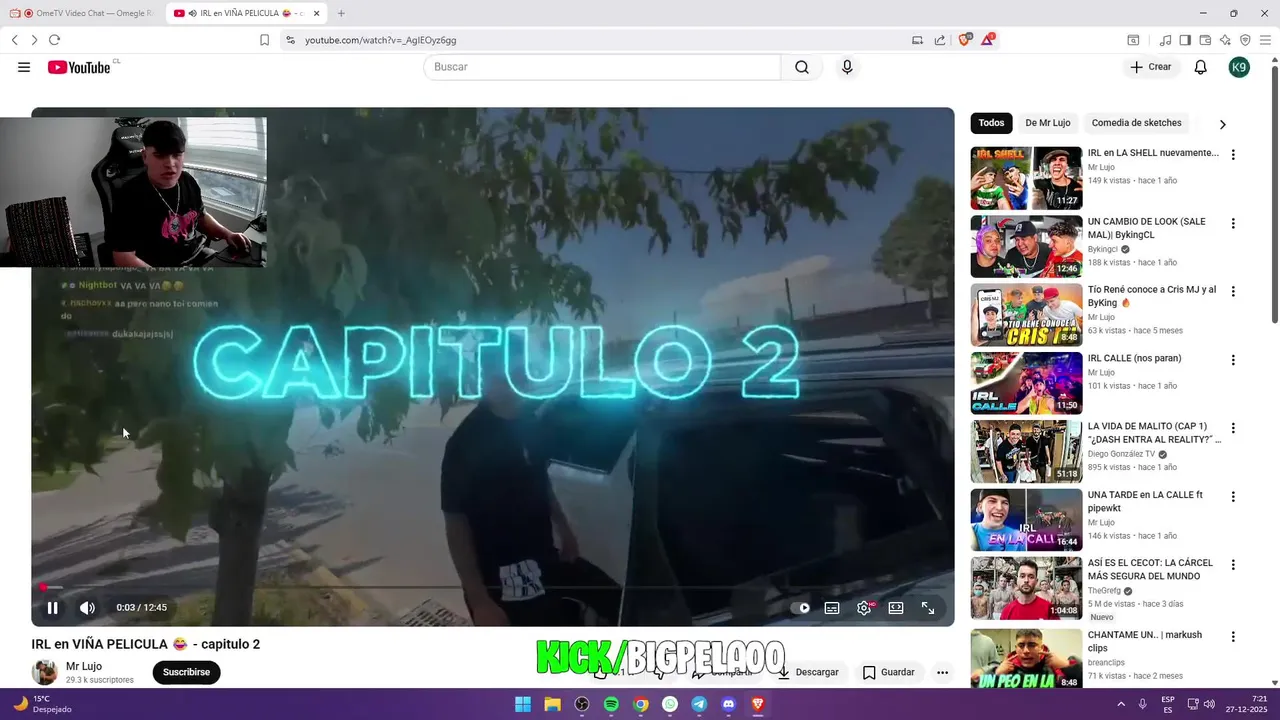Close the IRL en VIÑA PELICULA tab
1280x720 pixels.
(317, 13)
